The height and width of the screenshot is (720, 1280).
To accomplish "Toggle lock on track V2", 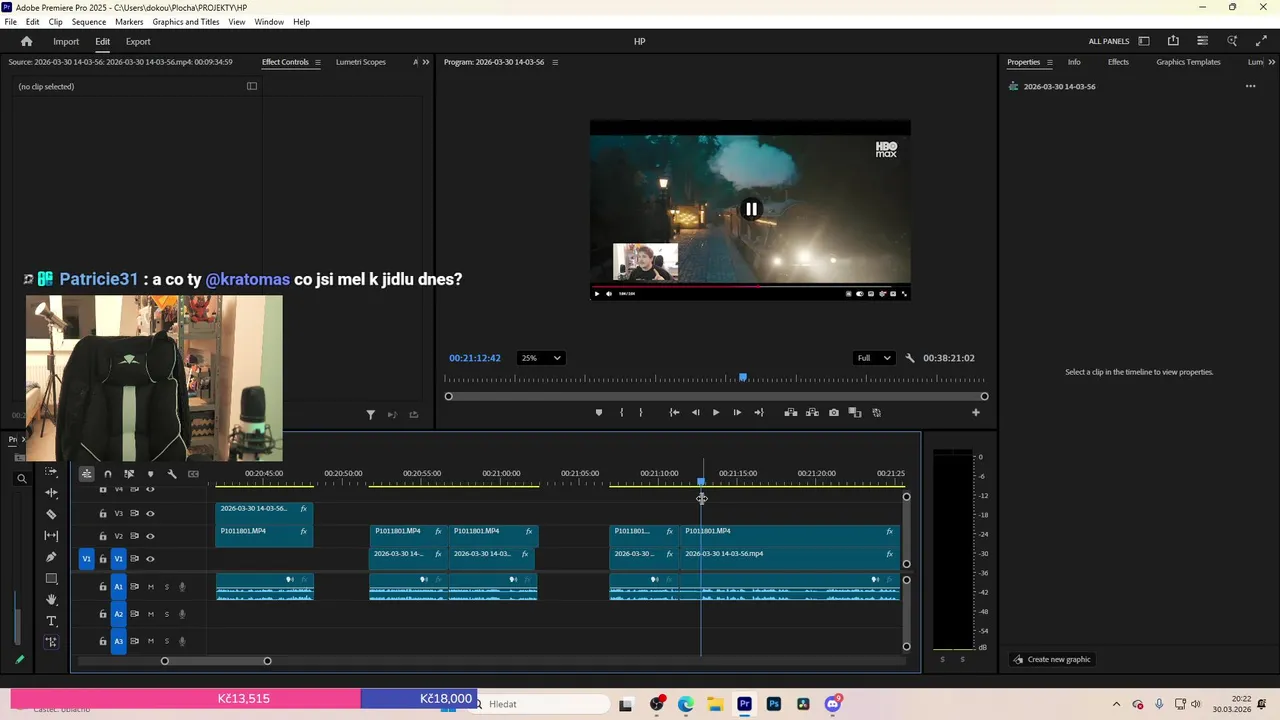I will (x=102, y=536).
